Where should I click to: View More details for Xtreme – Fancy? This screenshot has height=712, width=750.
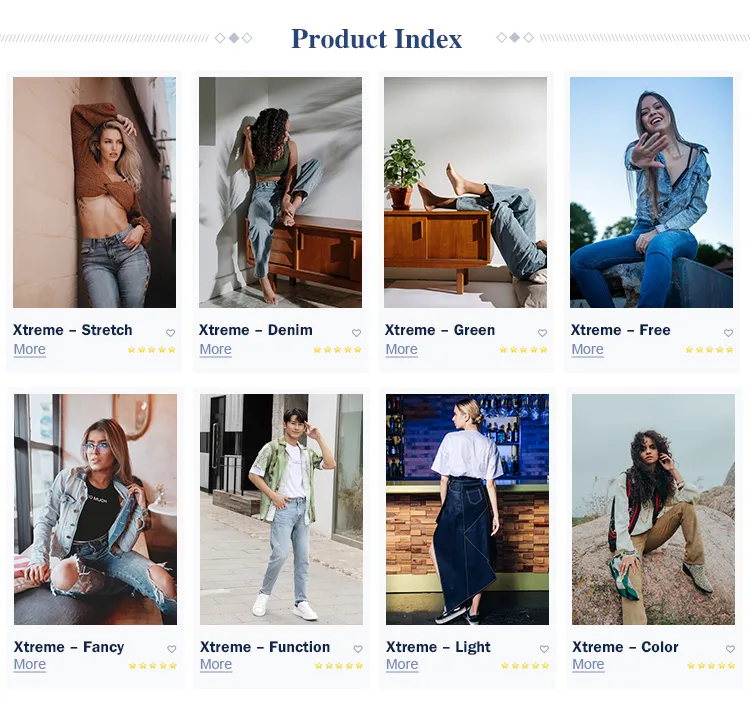[30, 665]
